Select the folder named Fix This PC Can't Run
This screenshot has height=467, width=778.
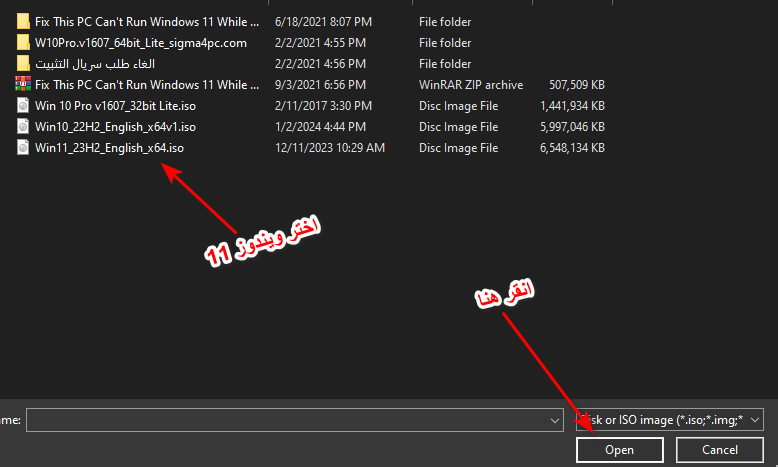coord(147,22)
